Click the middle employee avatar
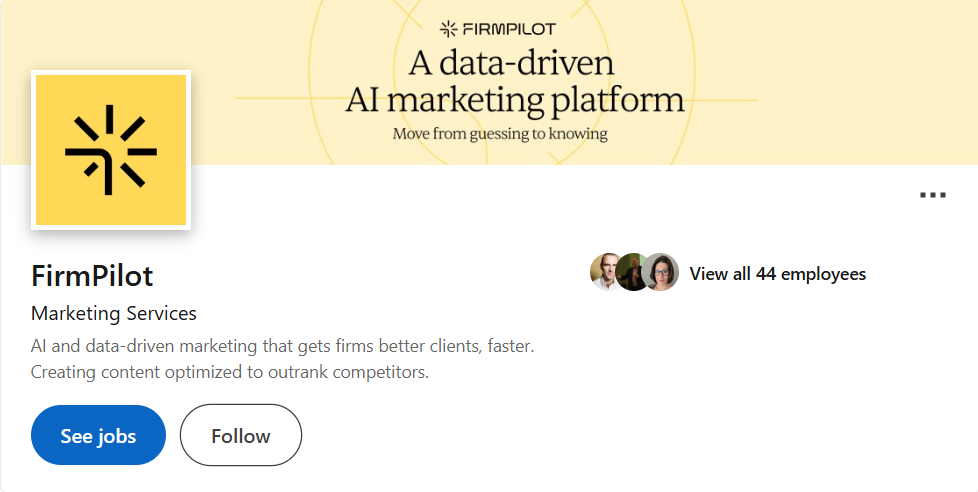 click(634, 272)
